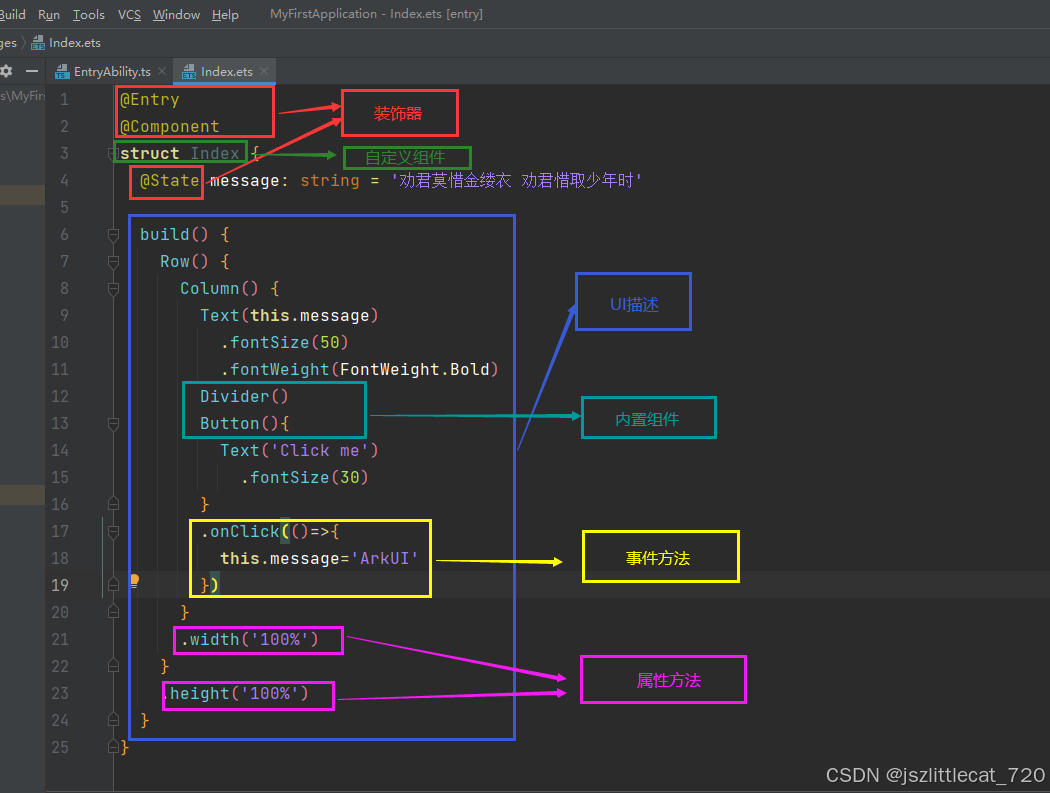The image size is (1050, 793).
Task: Click the fold end marker on line 25
Action: [x=113, y=747]
